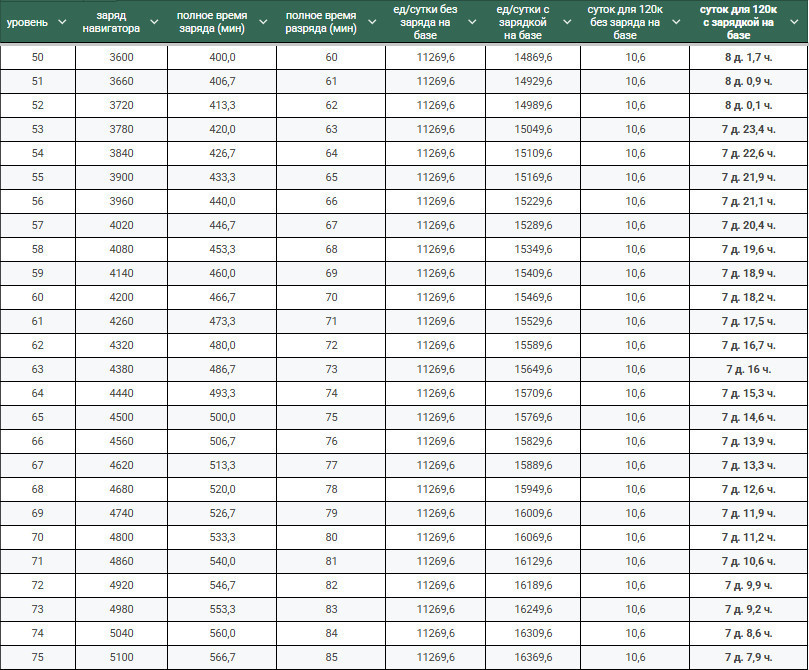Select cell '16189,6'

click(533, 585)
